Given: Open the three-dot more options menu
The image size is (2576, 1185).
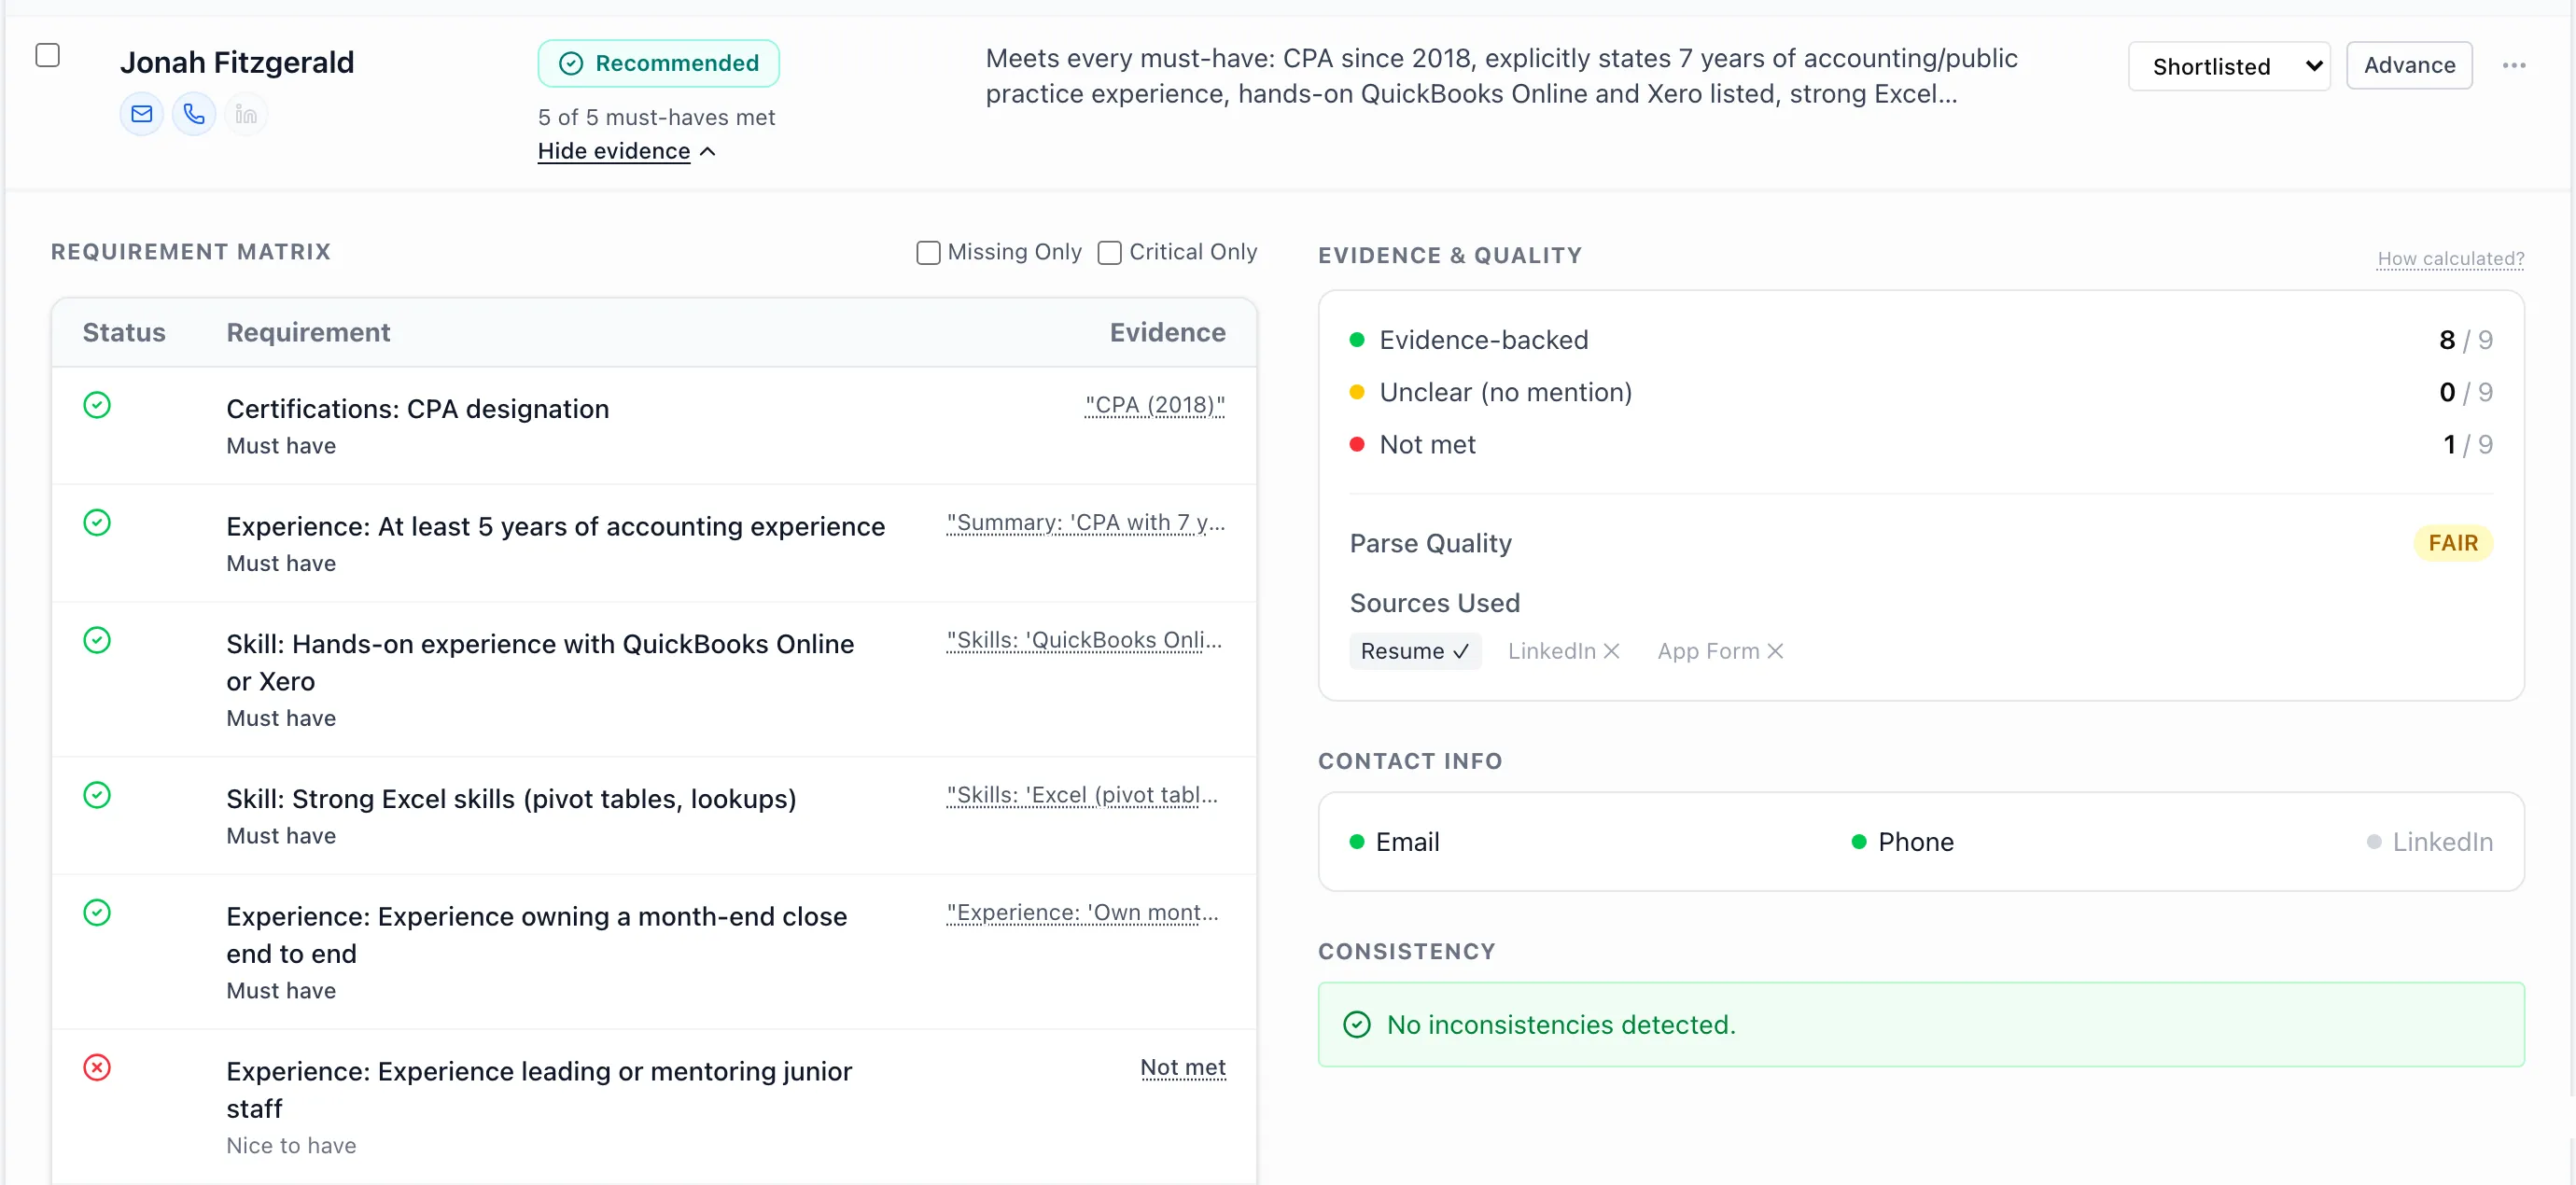Looking at the screenshot, I should 2514,66.
